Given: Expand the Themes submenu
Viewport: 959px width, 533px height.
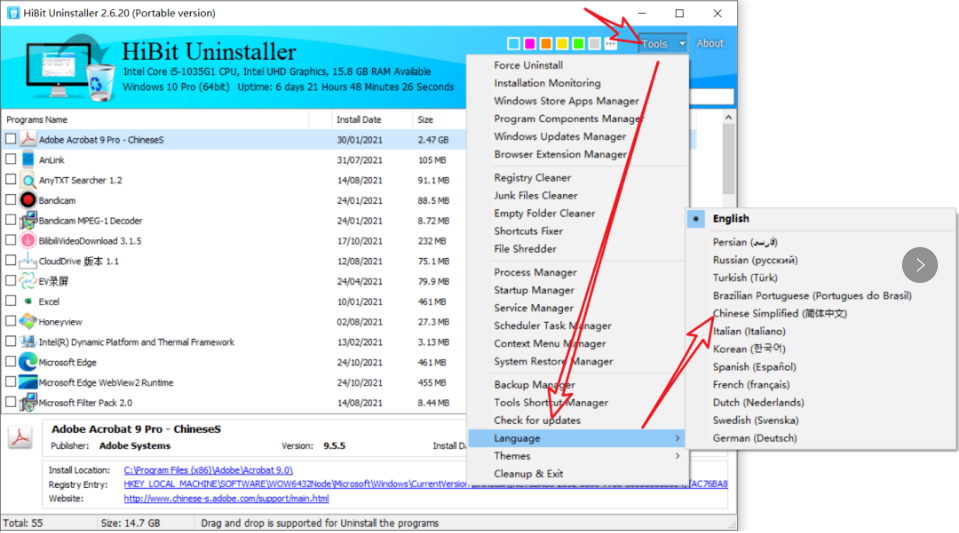Looking at the screenshot, I should point(577,456).
